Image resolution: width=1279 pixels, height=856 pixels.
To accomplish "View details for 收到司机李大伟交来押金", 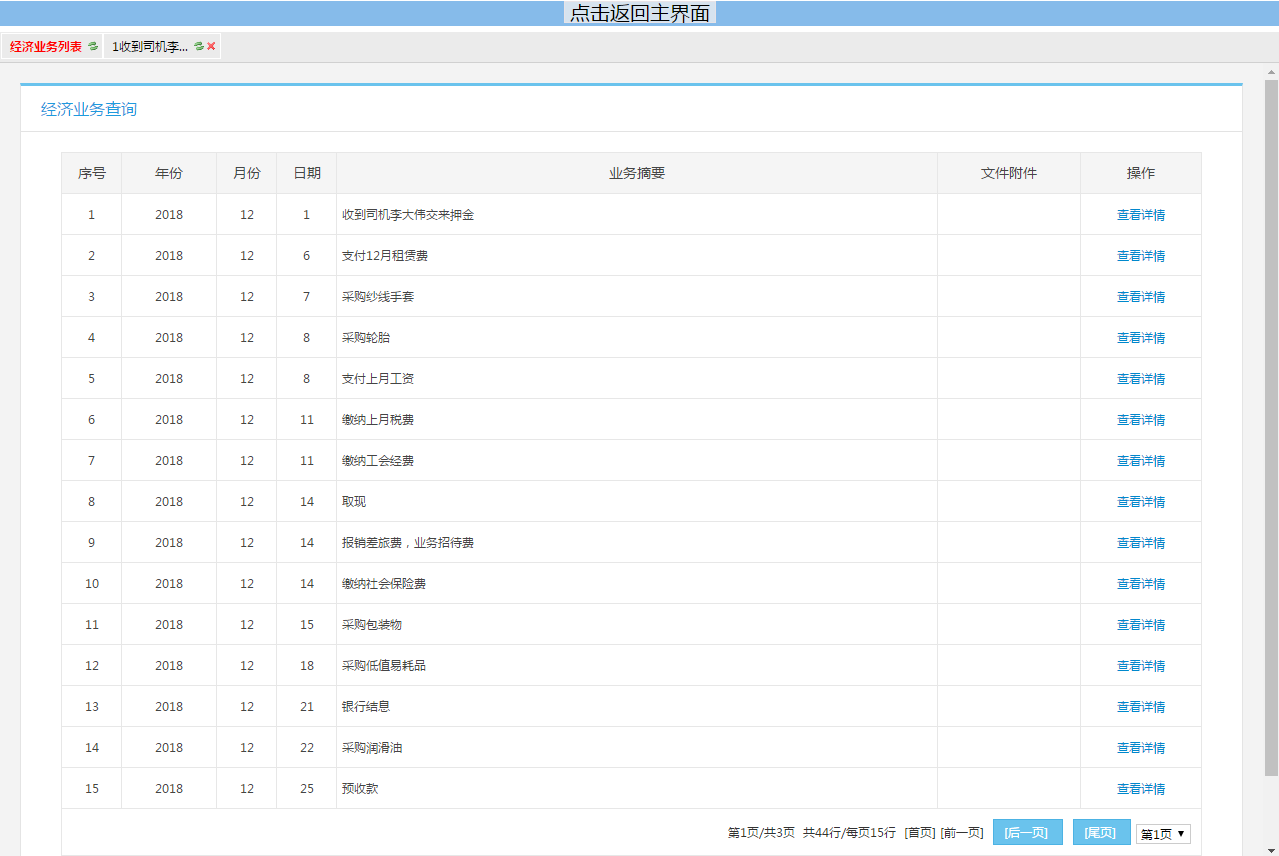I will pyautogui.click(x=1140, y=215).
